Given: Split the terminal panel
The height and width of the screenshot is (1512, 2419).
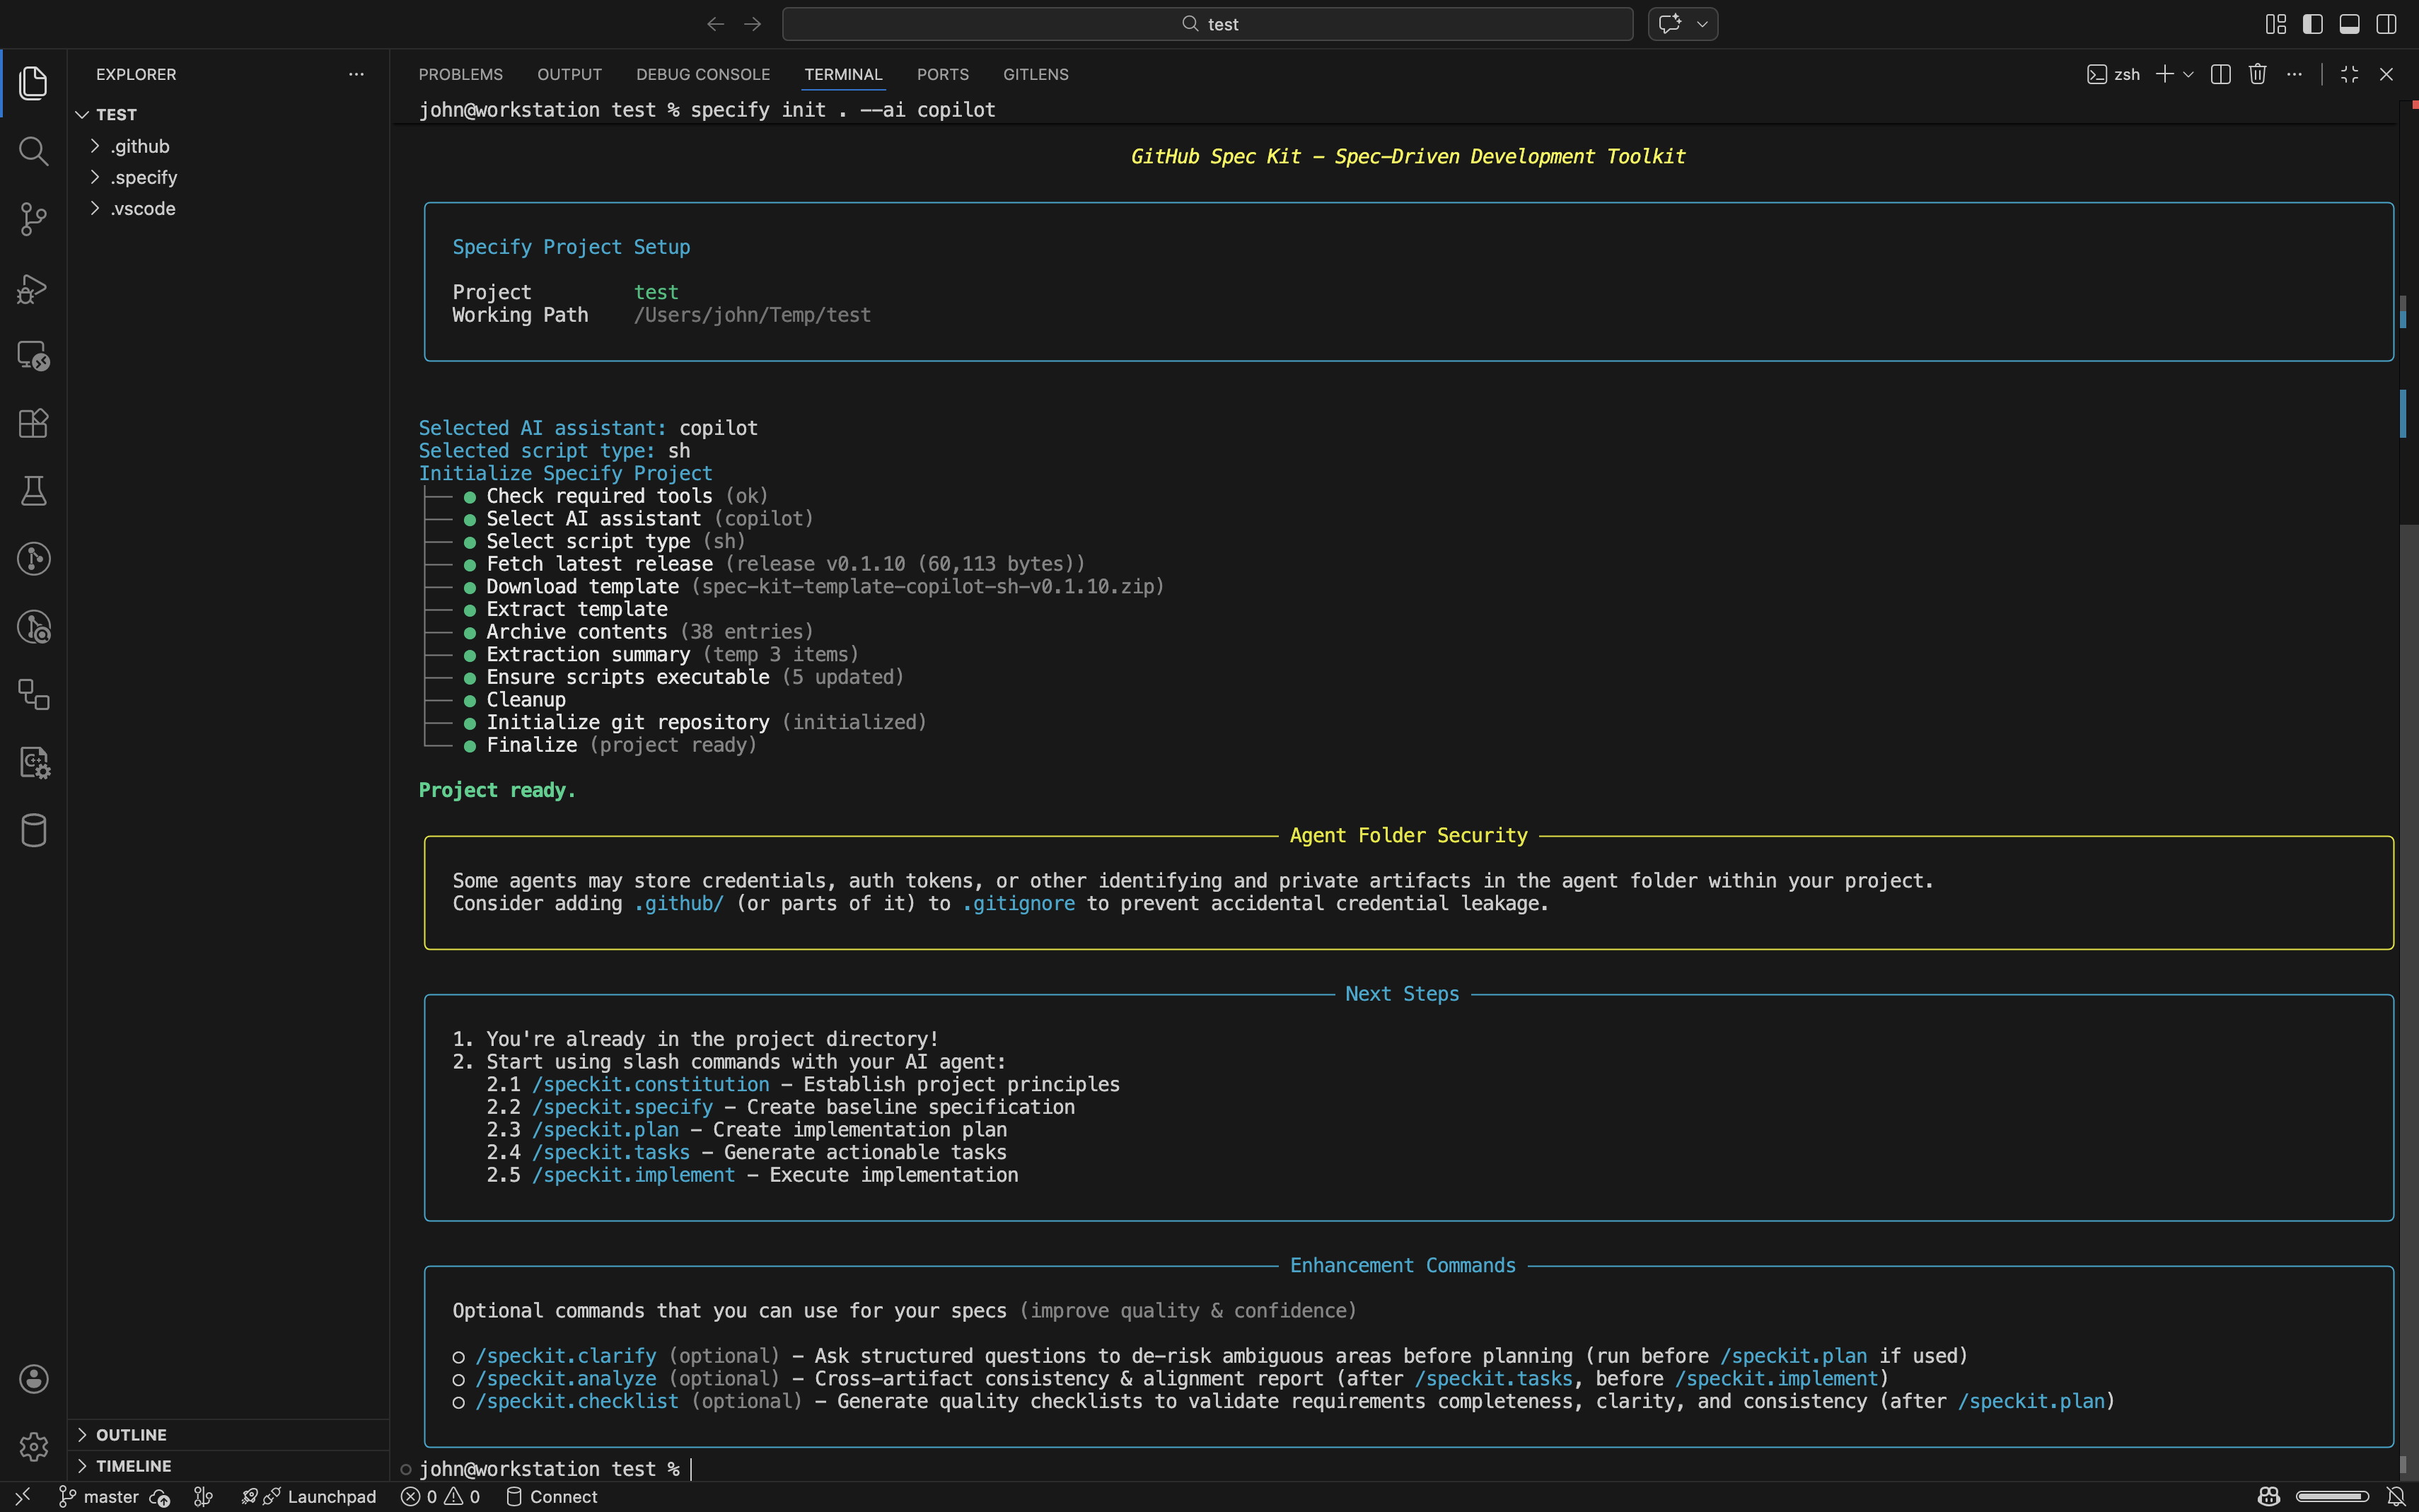Looking at the screenshot, I should point(2220,74).
